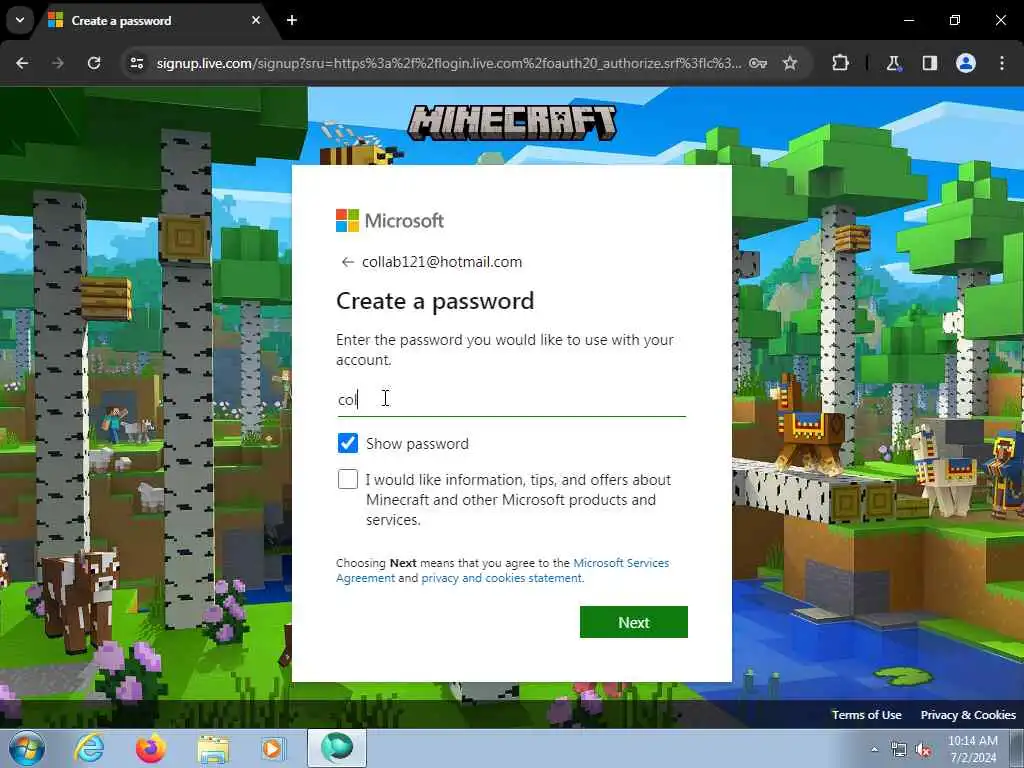1024x768 pixels.
Task: Open the tab search dropdown arrow
Action: [20, 20]
